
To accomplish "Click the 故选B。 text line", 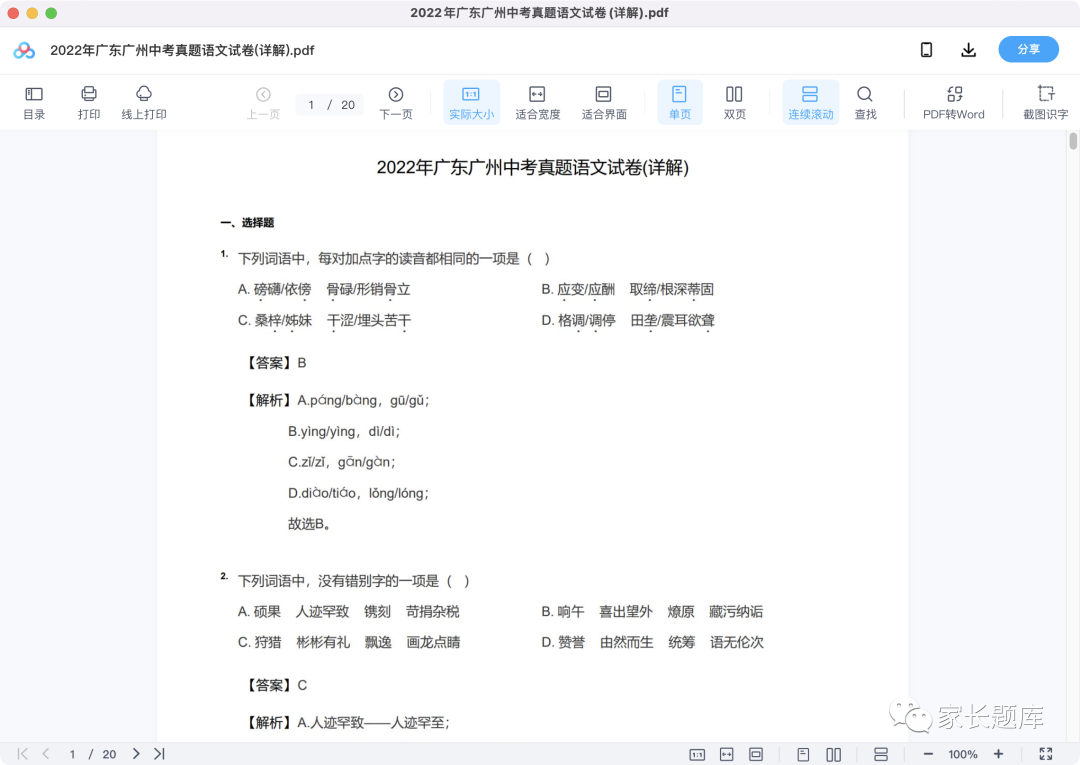I will [x=309, y=524].
